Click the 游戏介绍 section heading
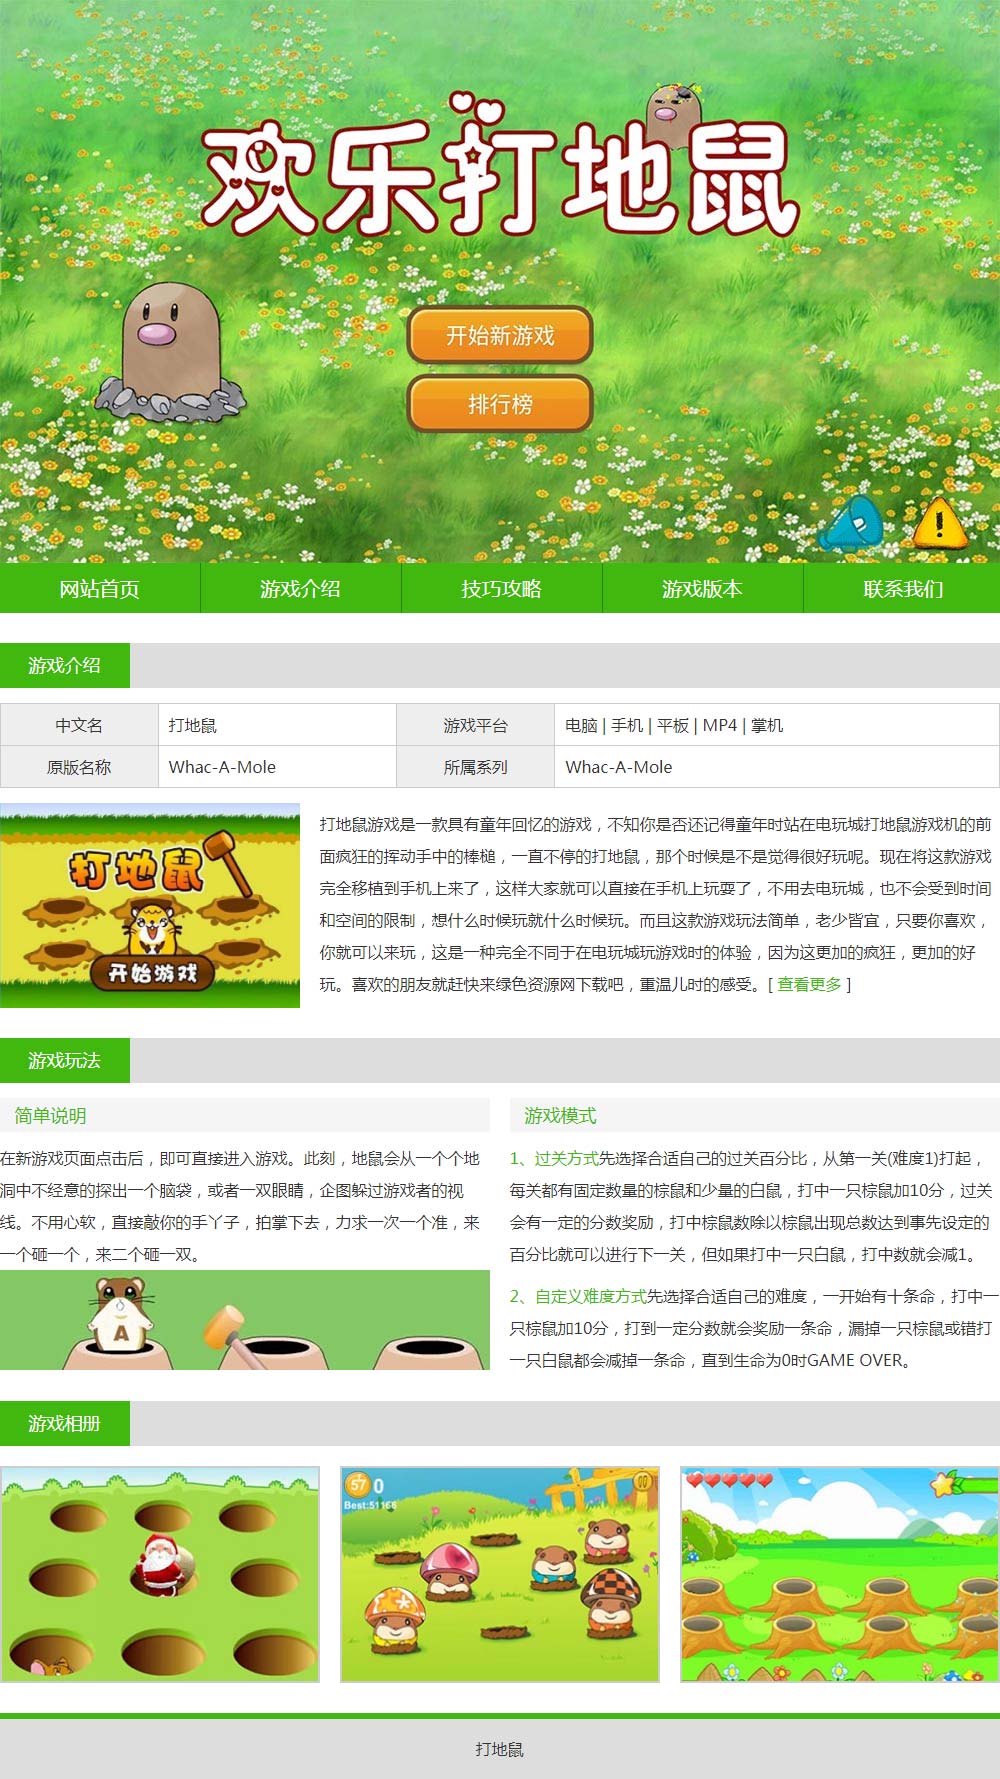The width and height of the screenshot is (1000, 1779). tap(65, 665)
